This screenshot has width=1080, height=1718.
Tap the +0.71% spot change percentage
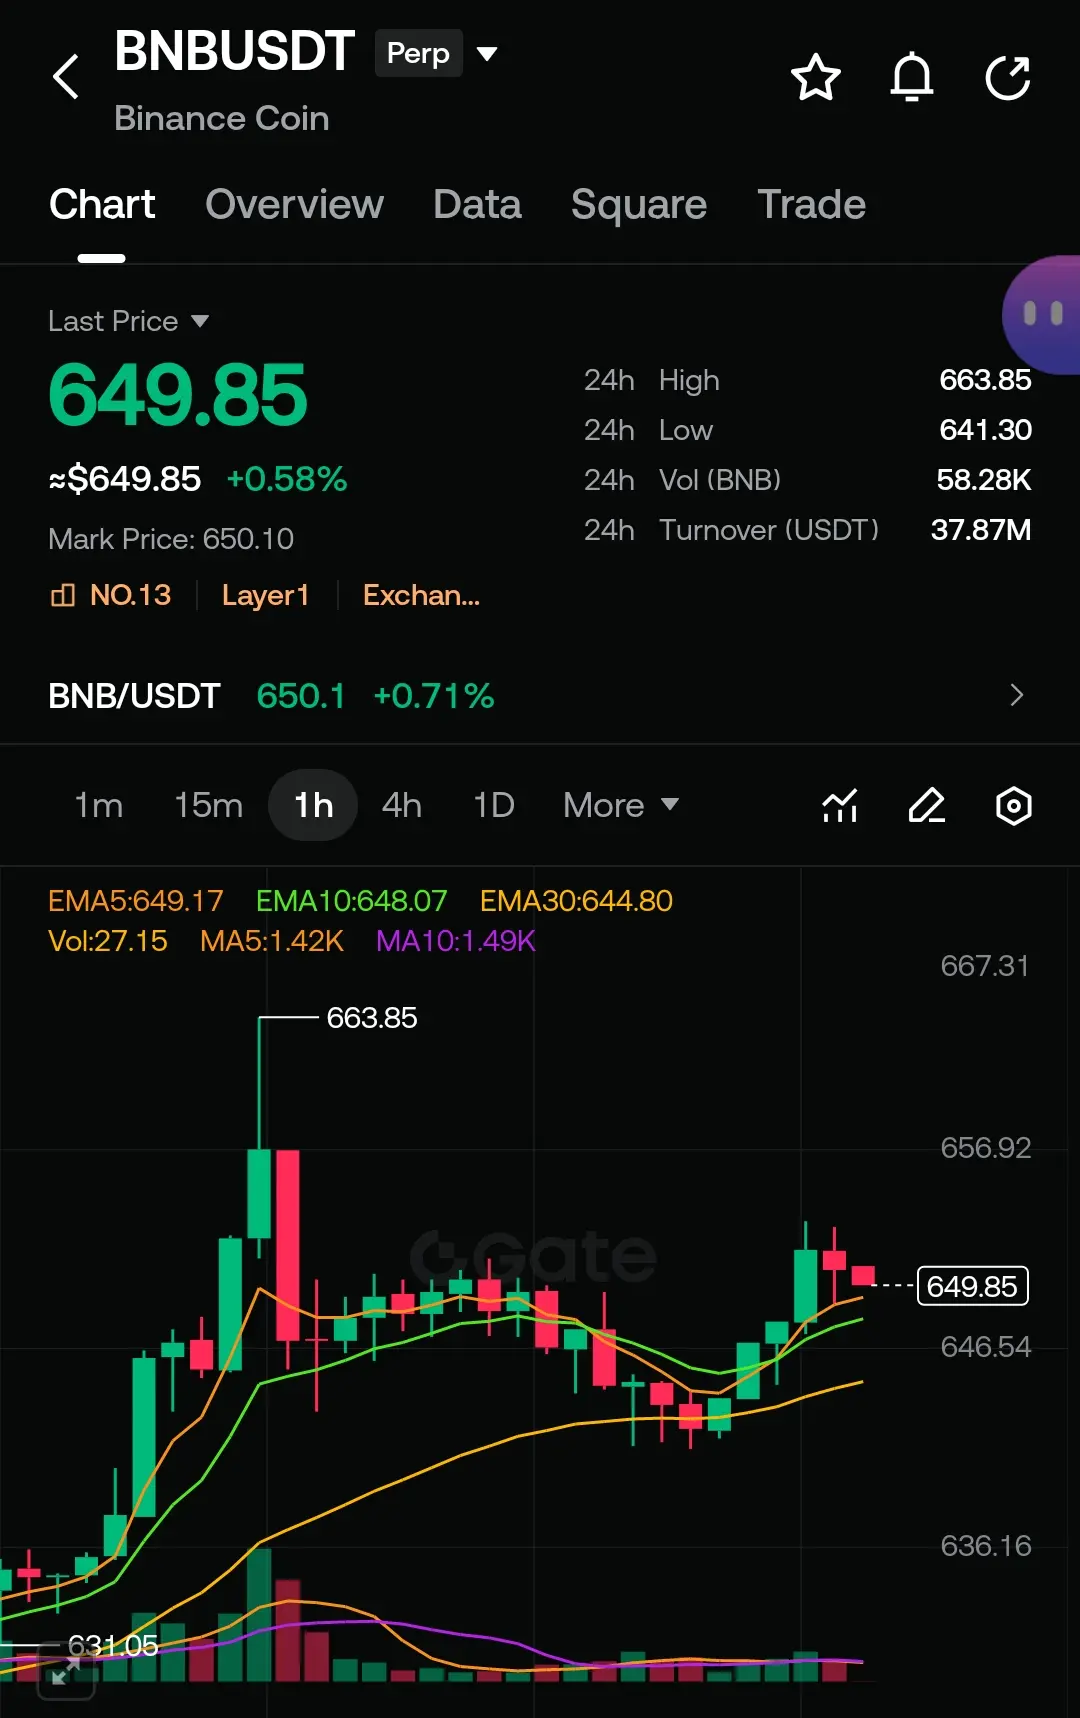tap(434, 696)
